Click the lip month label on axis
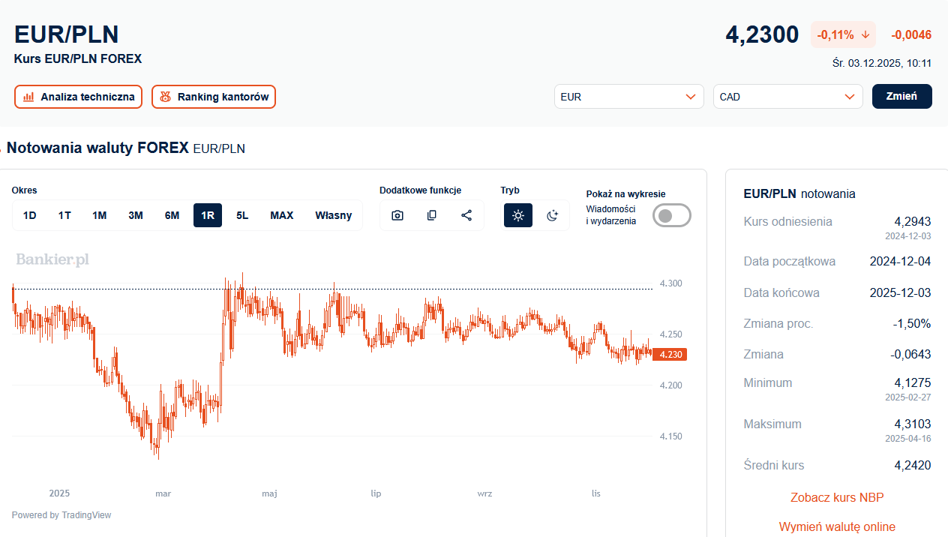 [376, 493]
